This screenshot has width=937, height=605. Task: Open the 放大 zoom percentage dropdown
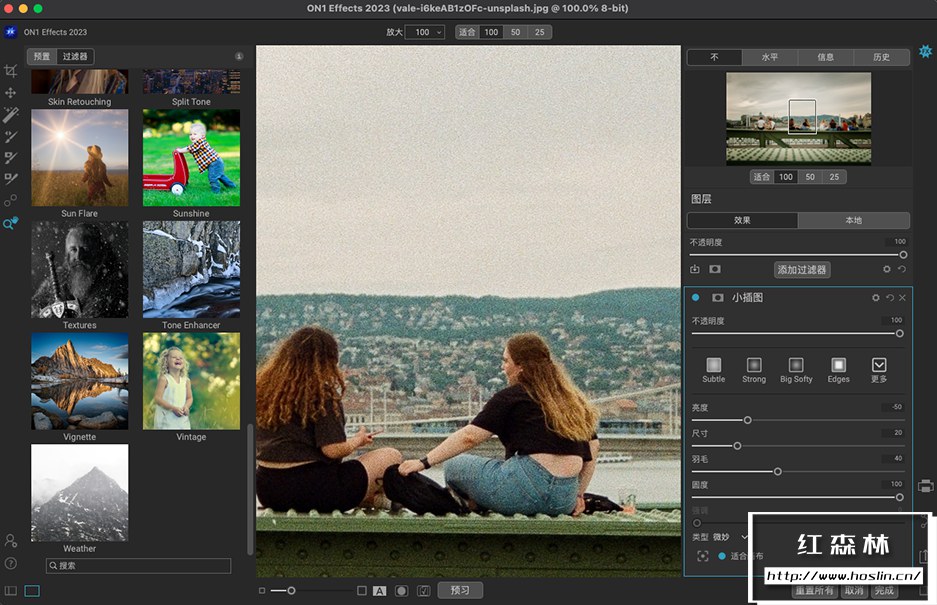(424, 32)
